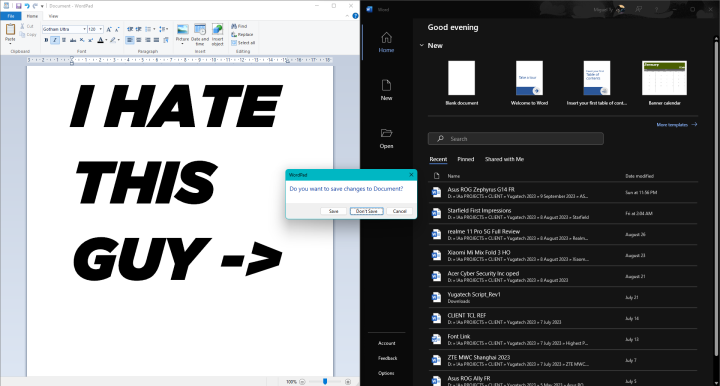The width and height of the screenshot is (720, 386).
Task: Open WordPad Help question mark icon
Action: (355, 16)
